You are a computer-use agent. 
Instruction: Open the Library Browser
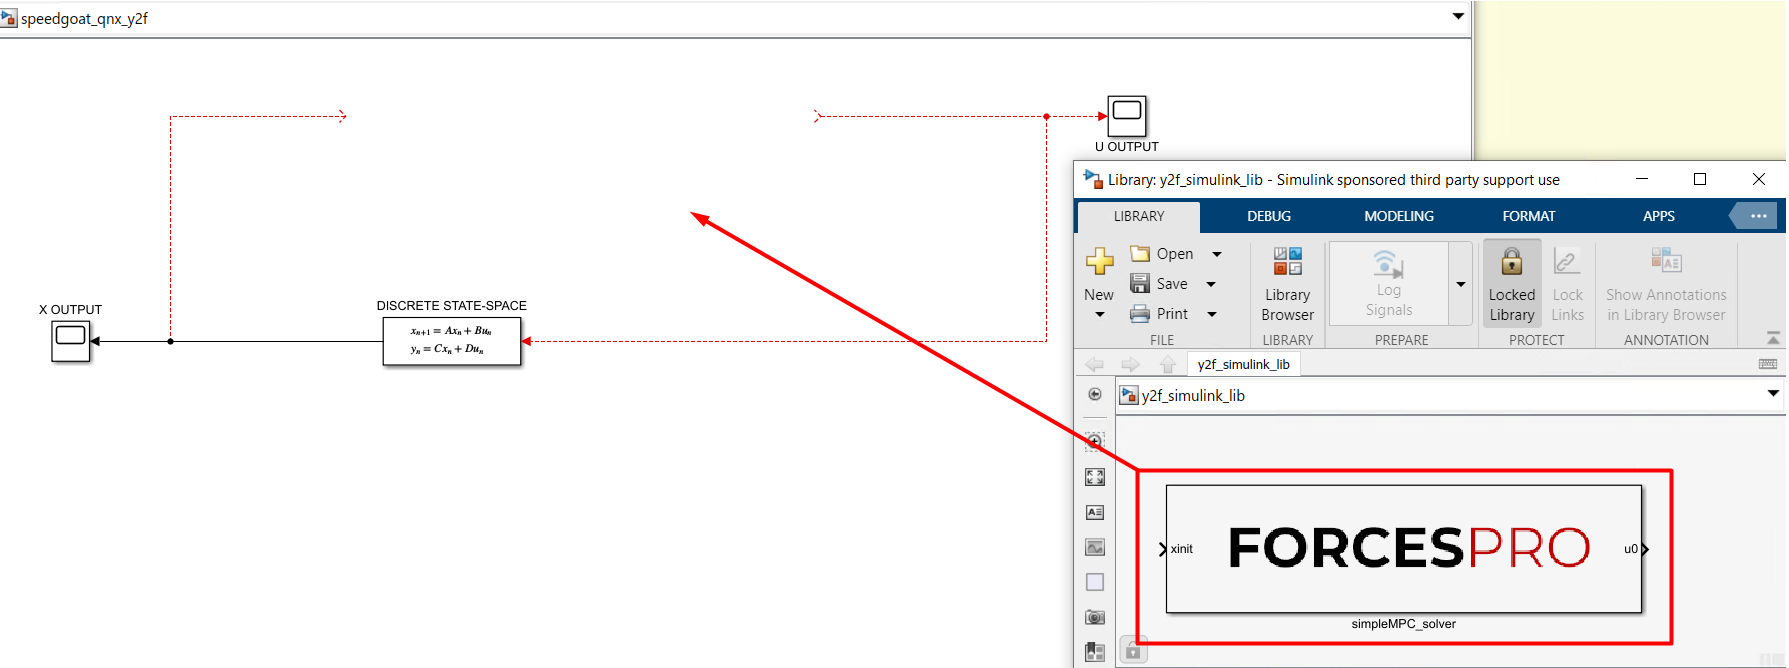pyautogui.click(x=1287, y=285)
